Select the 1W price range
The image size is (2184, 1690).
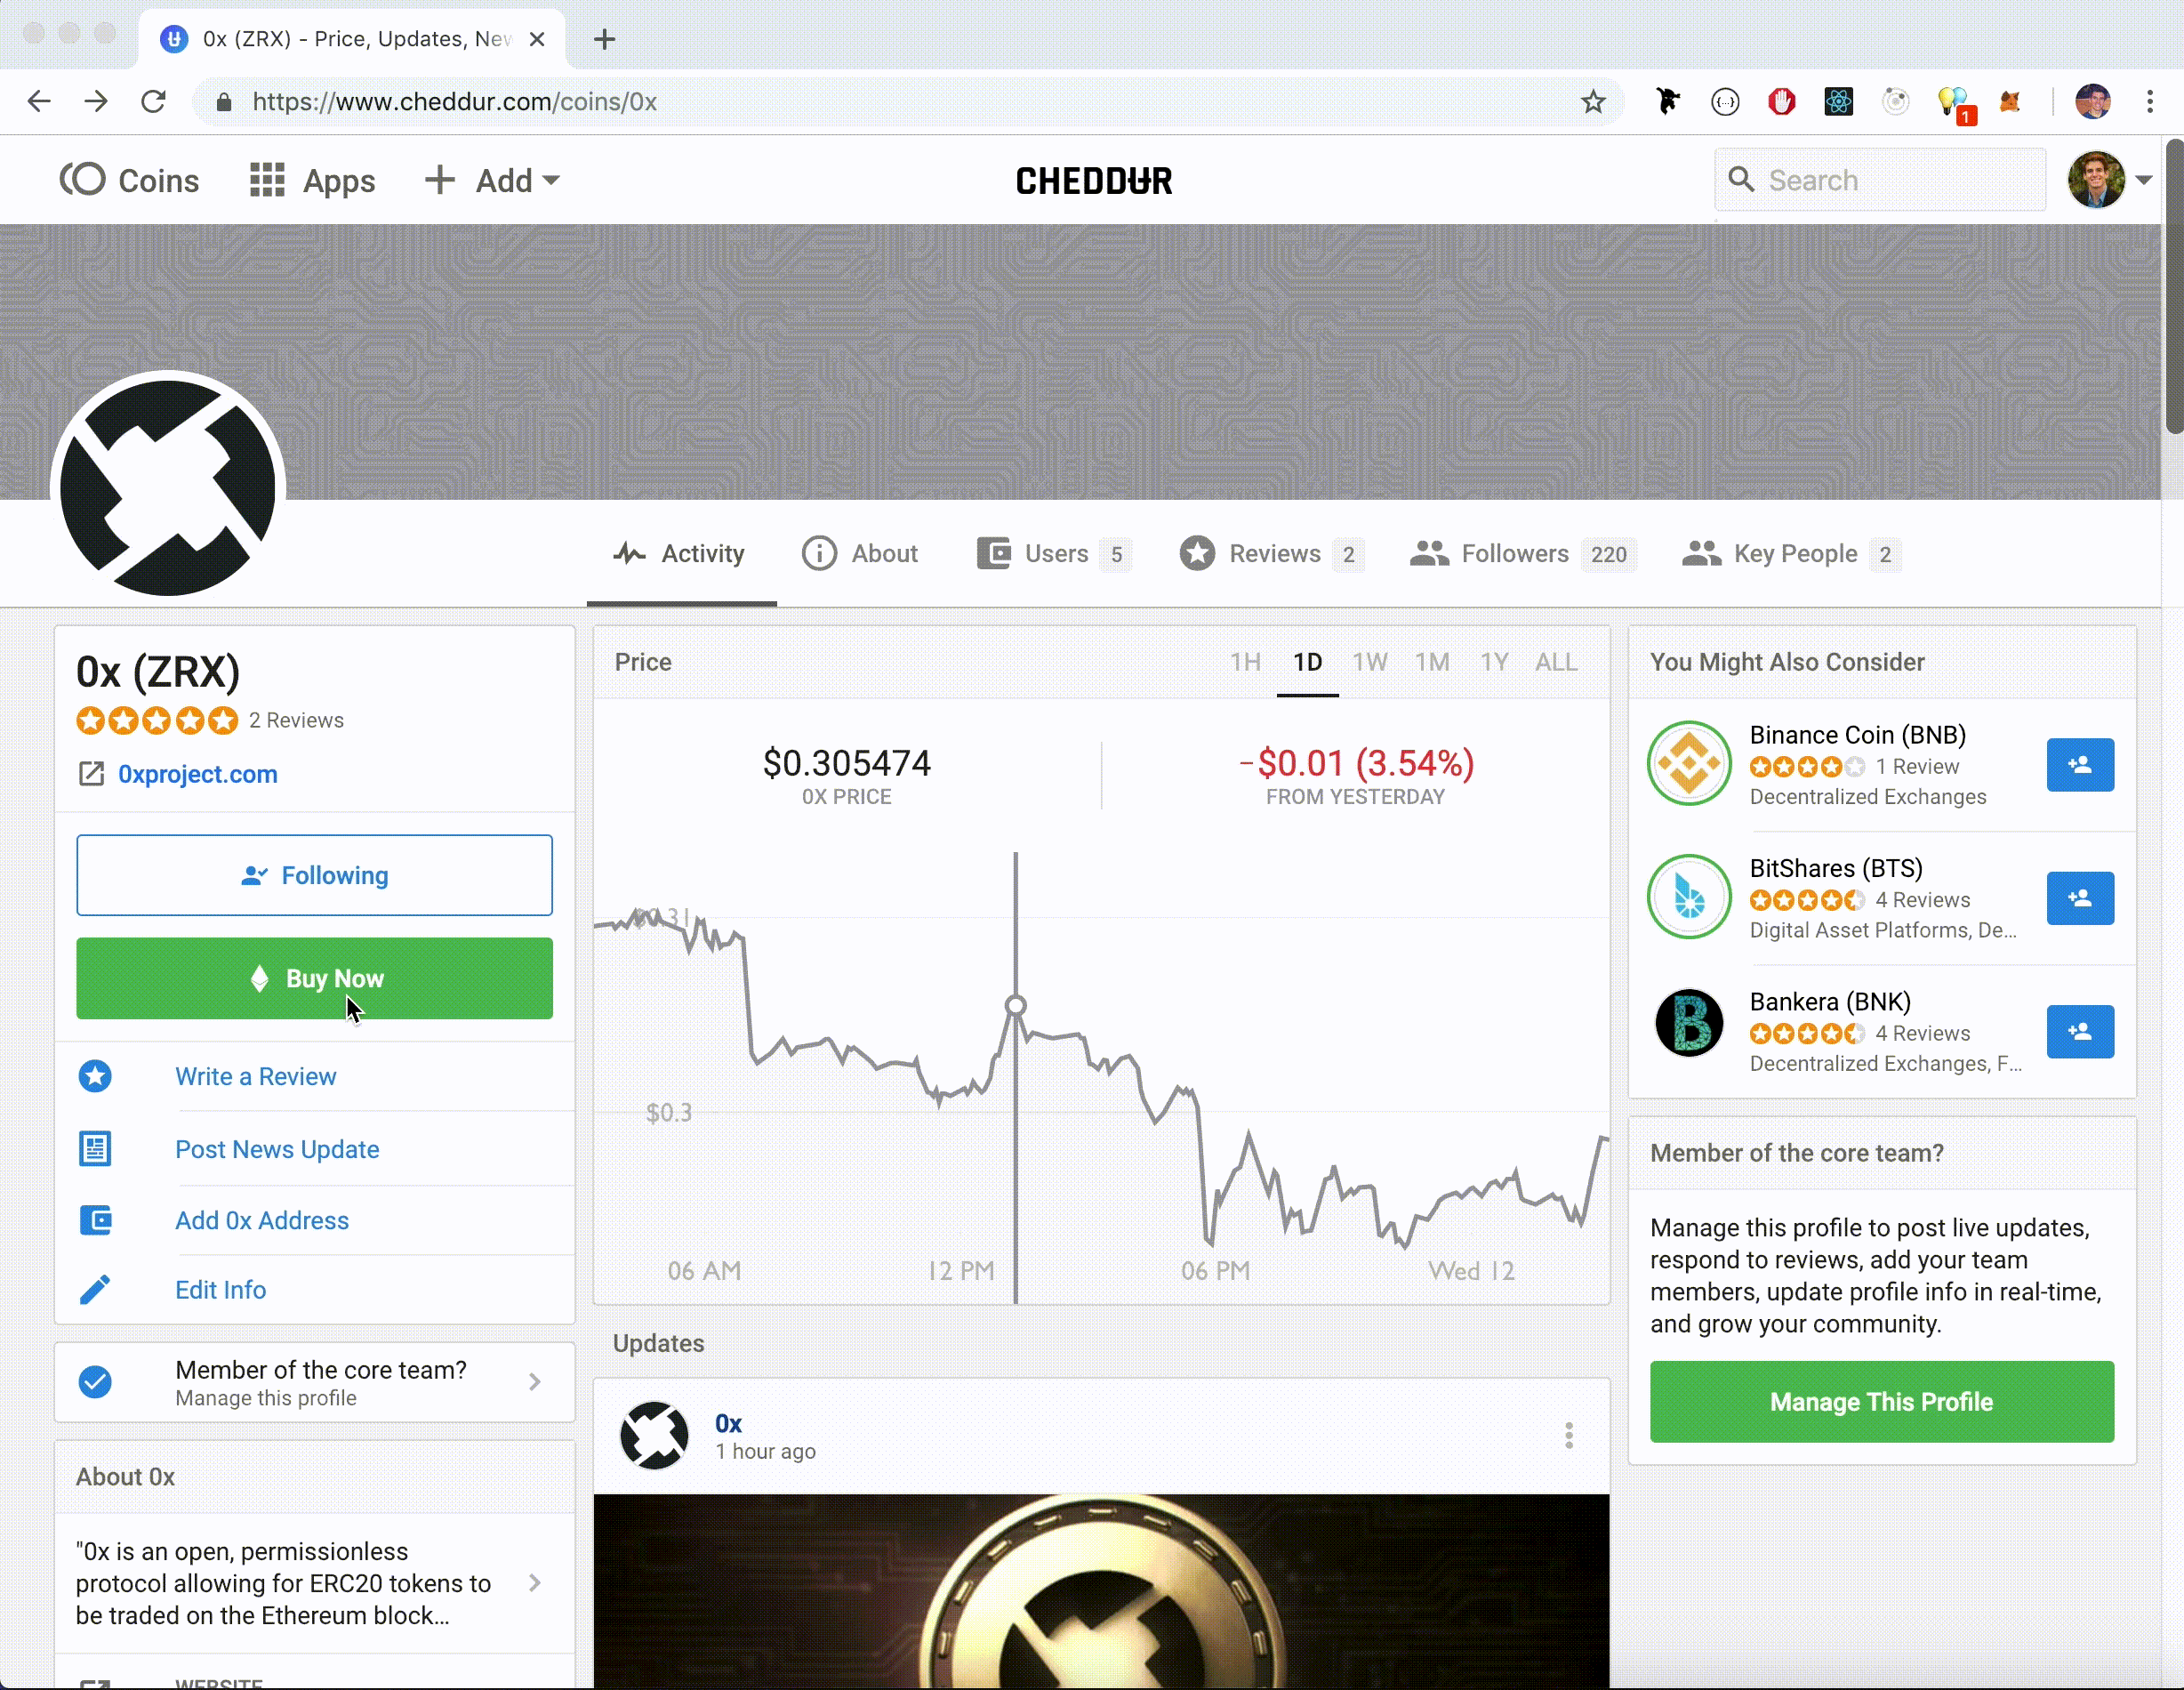click(1370, 662)
